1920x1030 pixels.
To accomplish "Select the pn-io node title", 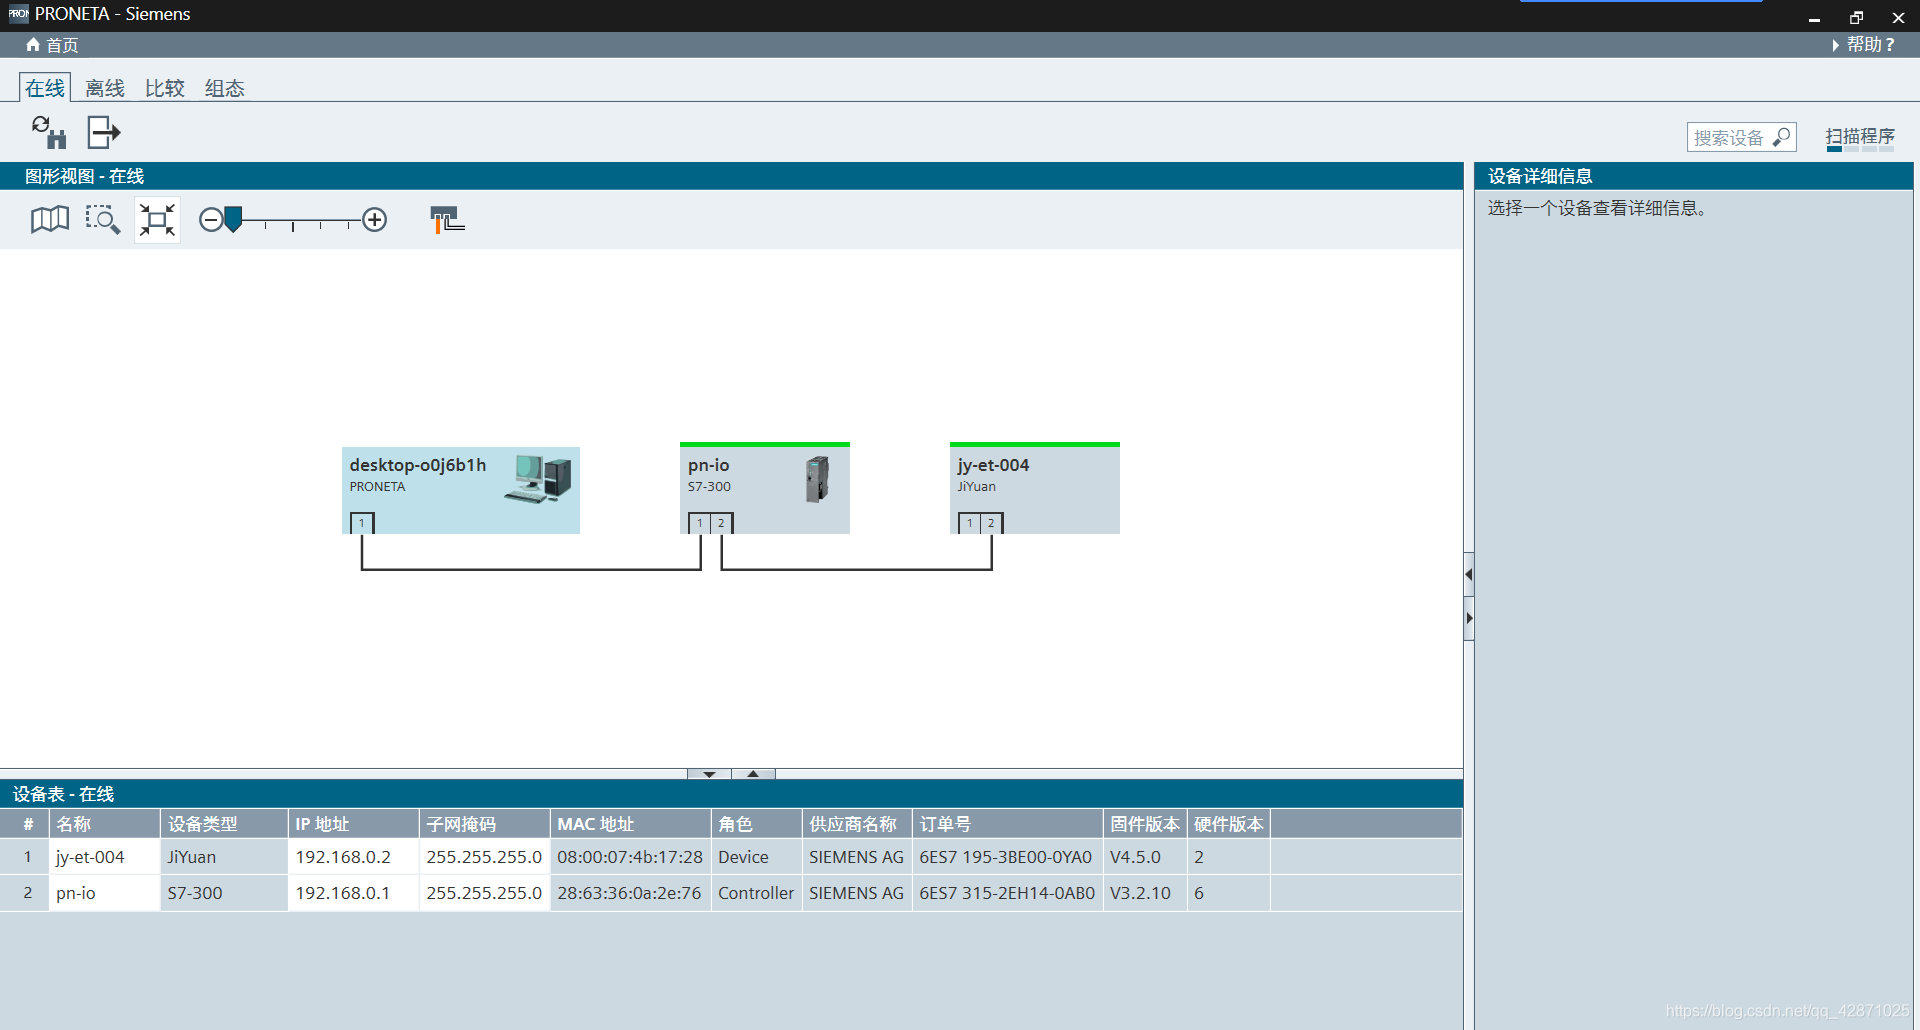I will [708, 465].
